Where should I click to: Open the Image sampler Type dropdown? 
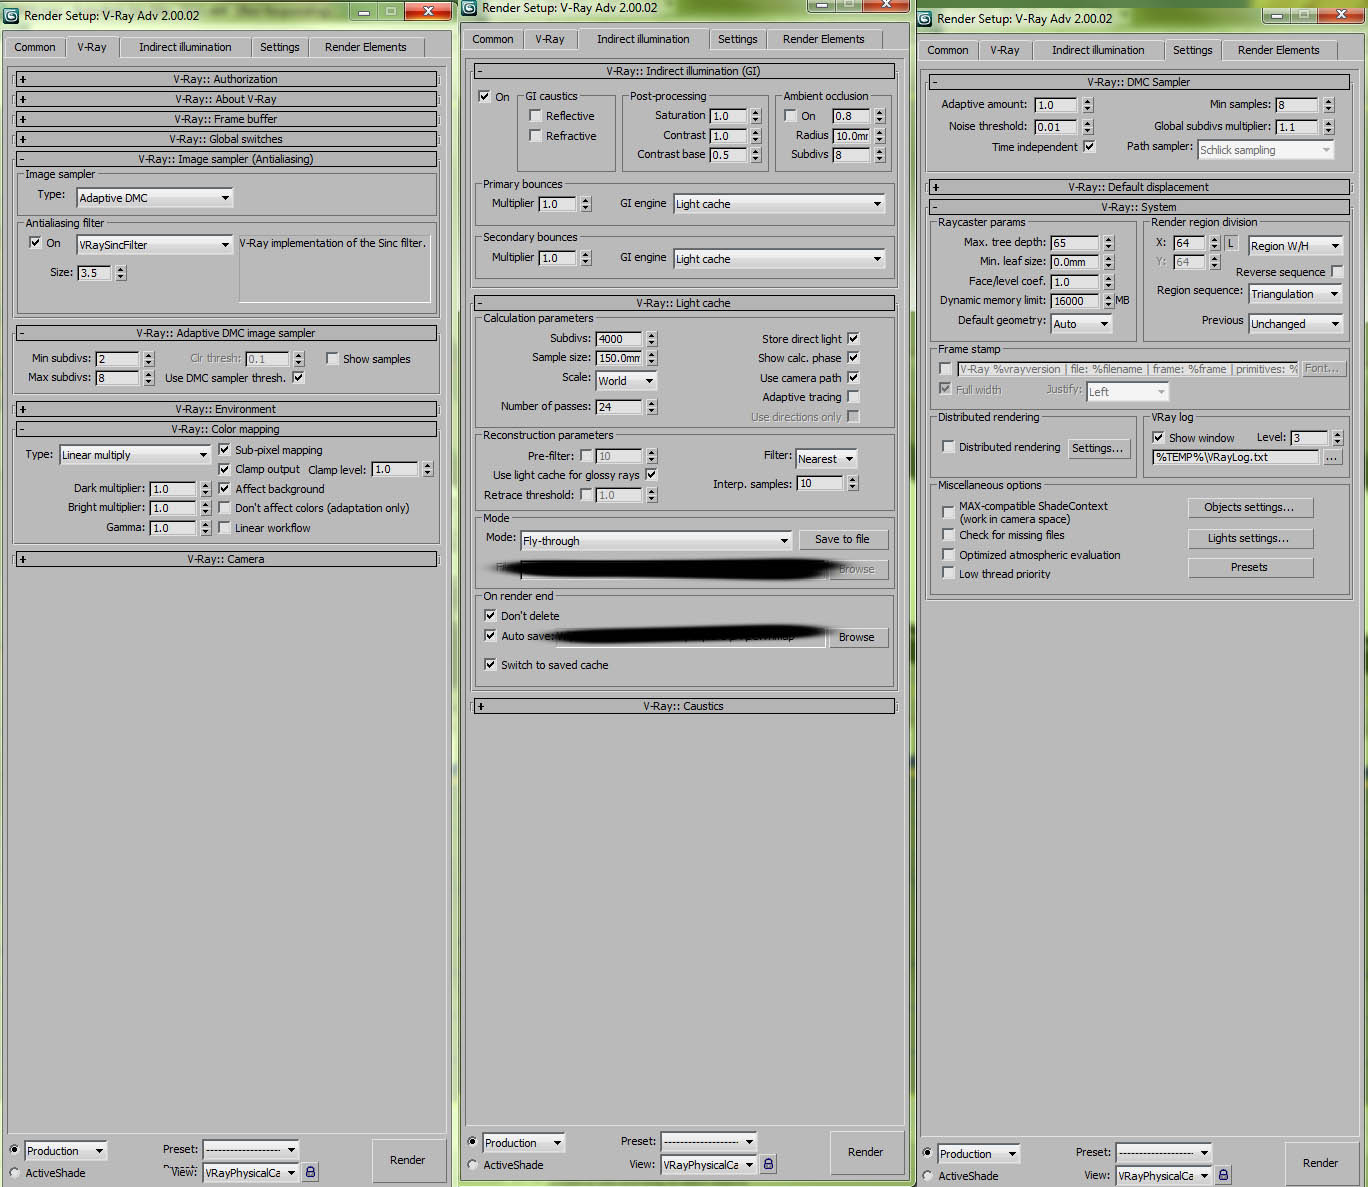click(155, 198)
